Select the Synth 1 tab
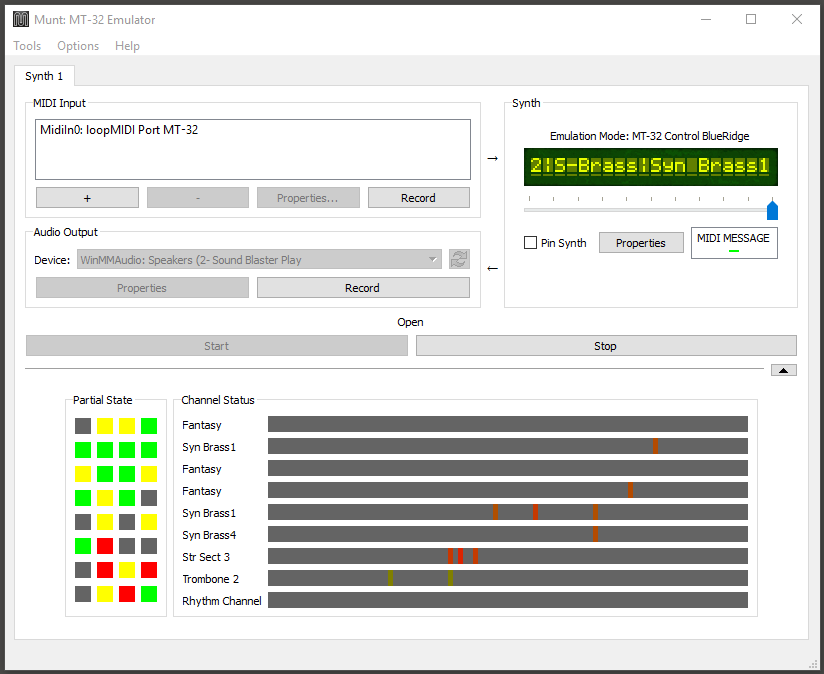This screenshot has width=824, height=674. point(44,76)
